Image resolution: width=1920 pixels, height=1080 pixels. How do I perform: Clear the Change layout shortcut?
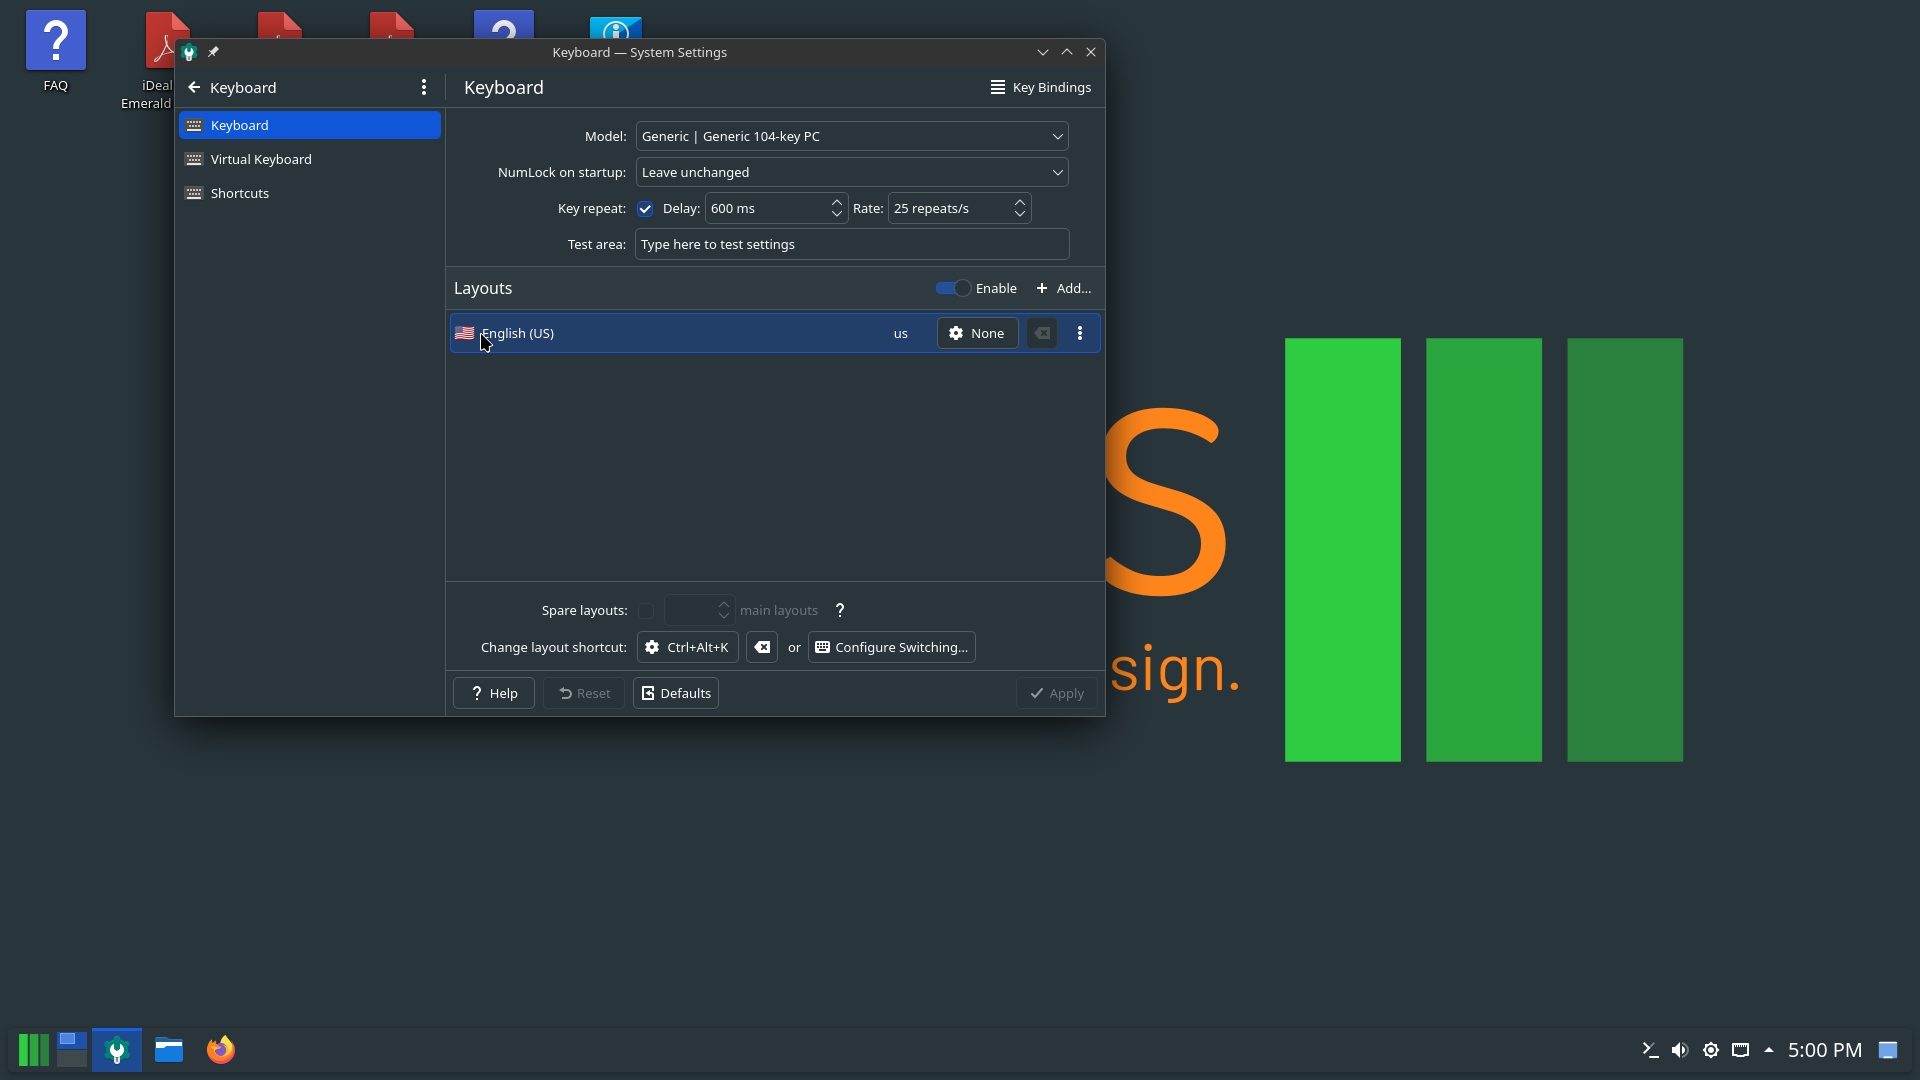pos(762,647)
